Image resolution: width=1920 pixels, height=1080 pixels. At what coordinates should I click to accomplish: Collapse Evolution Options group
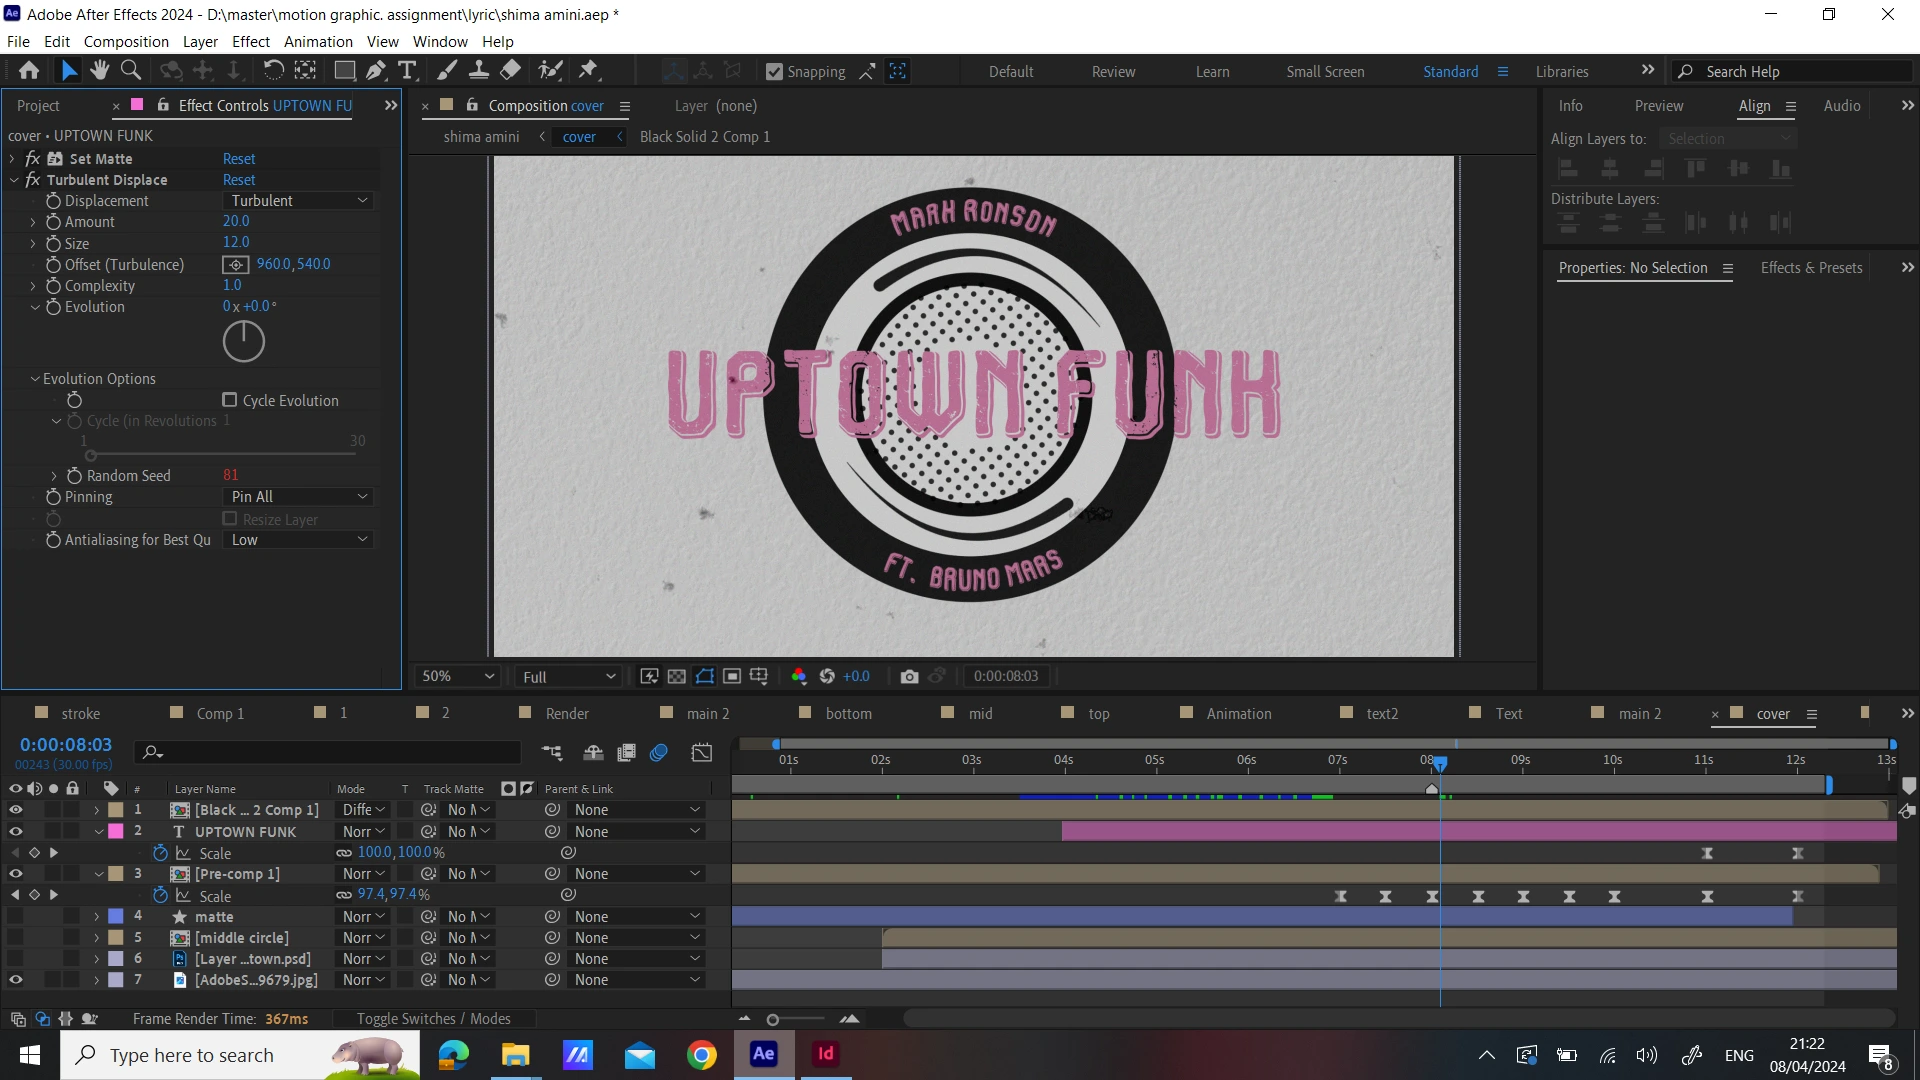click(35, 379)
